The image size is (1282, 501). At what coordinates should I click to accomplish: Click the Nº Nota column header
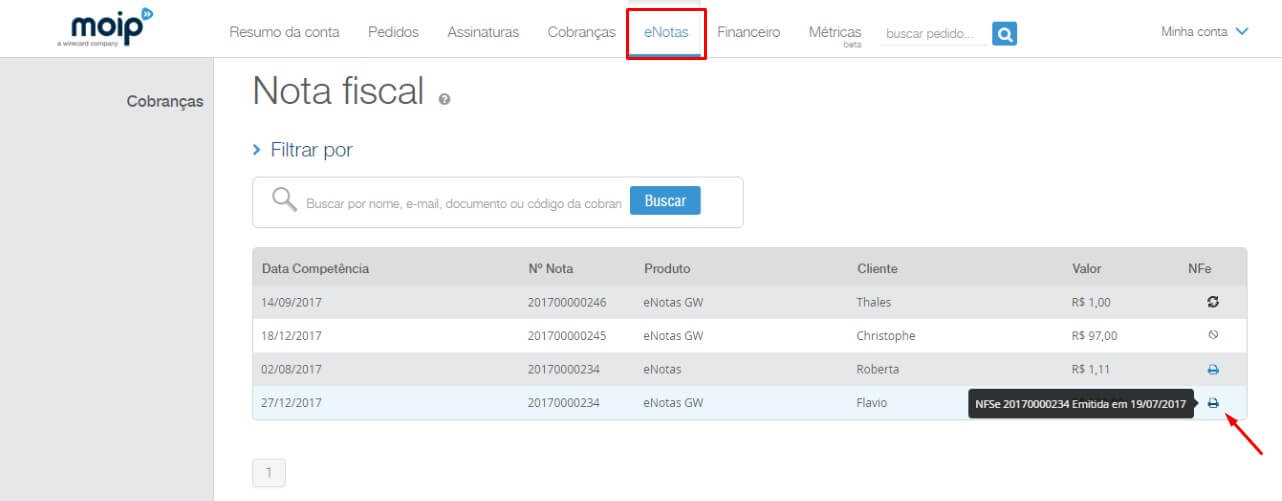click(x=551, y=269)
